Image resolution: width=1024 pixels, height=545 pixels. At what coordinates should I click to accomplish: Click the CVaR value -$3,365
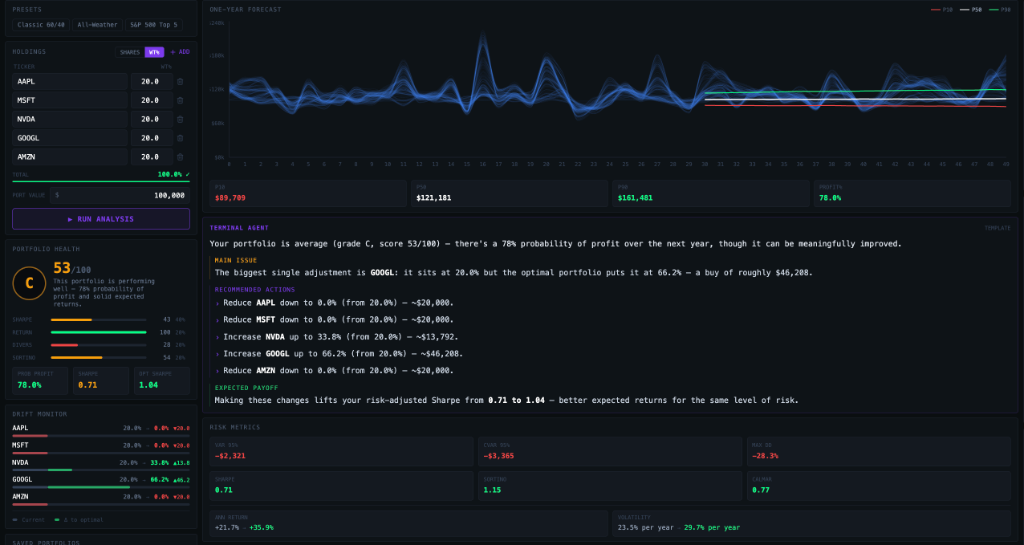point(499,456)
